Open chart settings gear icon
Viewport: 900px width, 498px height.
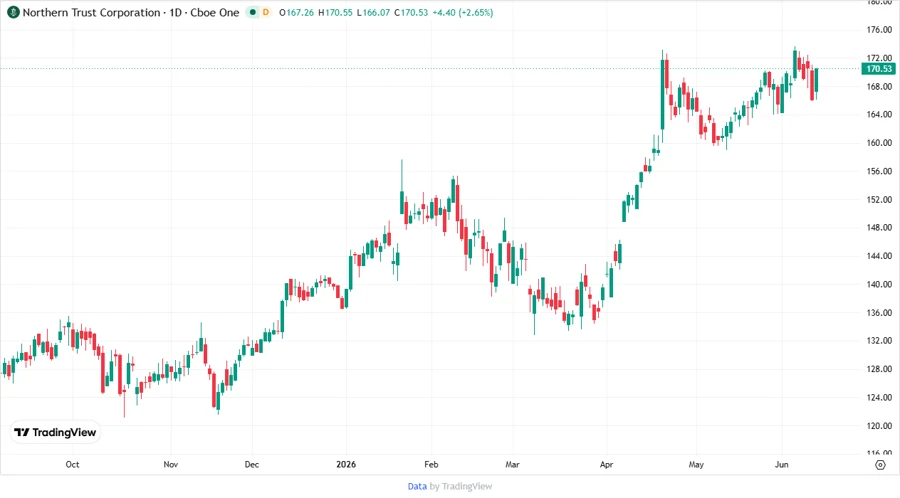coord(880,465)
